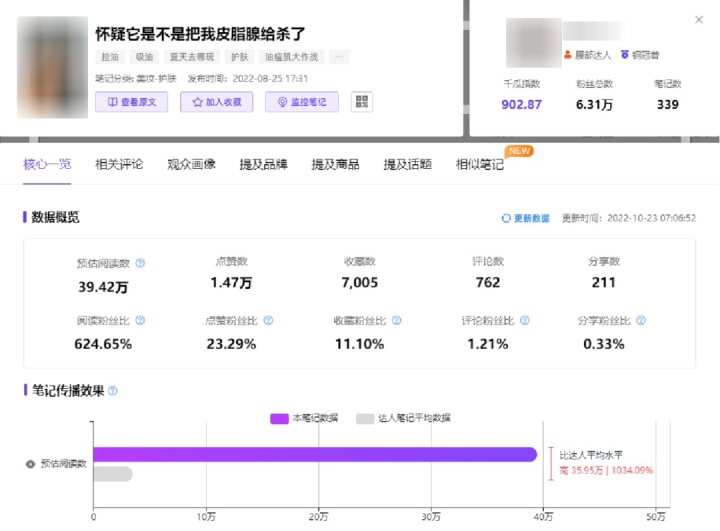This screenshot has height=531, width=720.
Task: Click the 阅读粉丝比 value 624.65%
Action: coord(103,344)
